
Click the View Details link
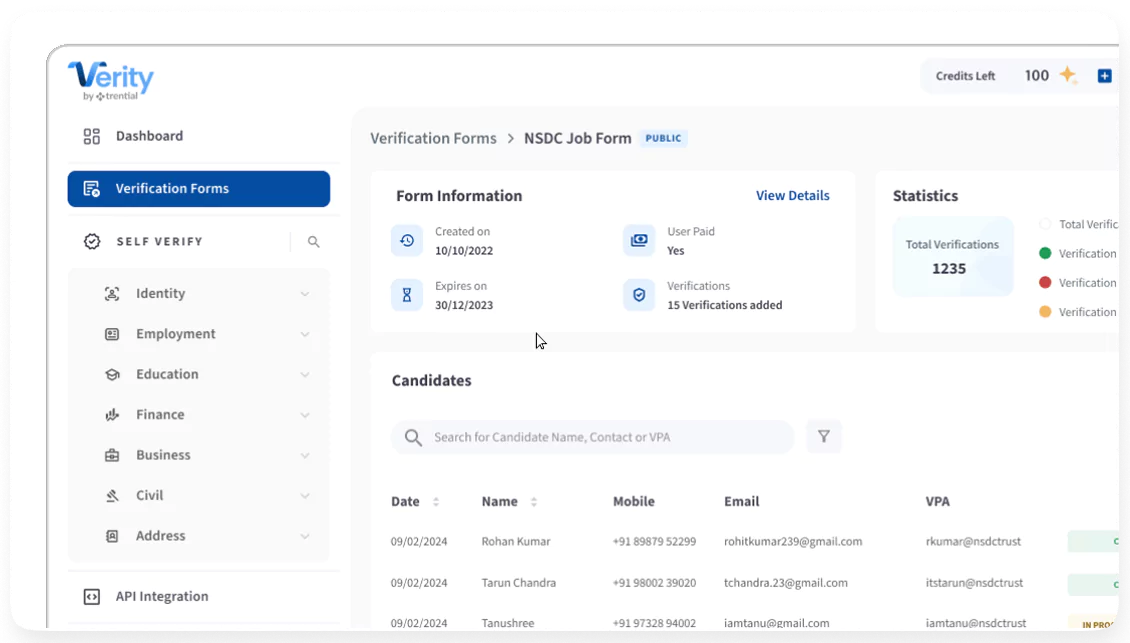tap(792, 196)
